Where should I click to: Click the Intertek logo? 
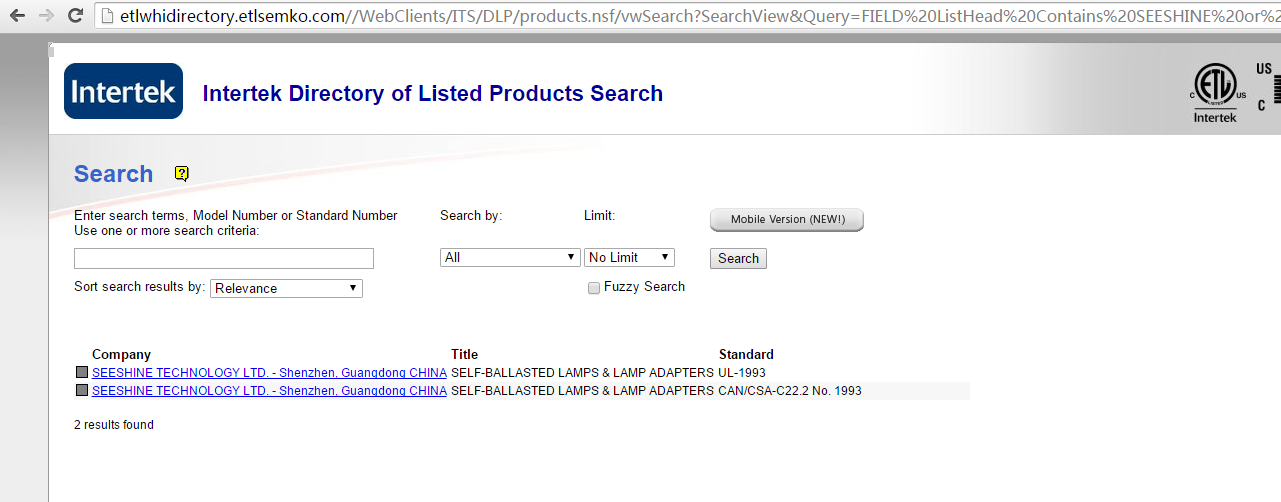[123, 92]
